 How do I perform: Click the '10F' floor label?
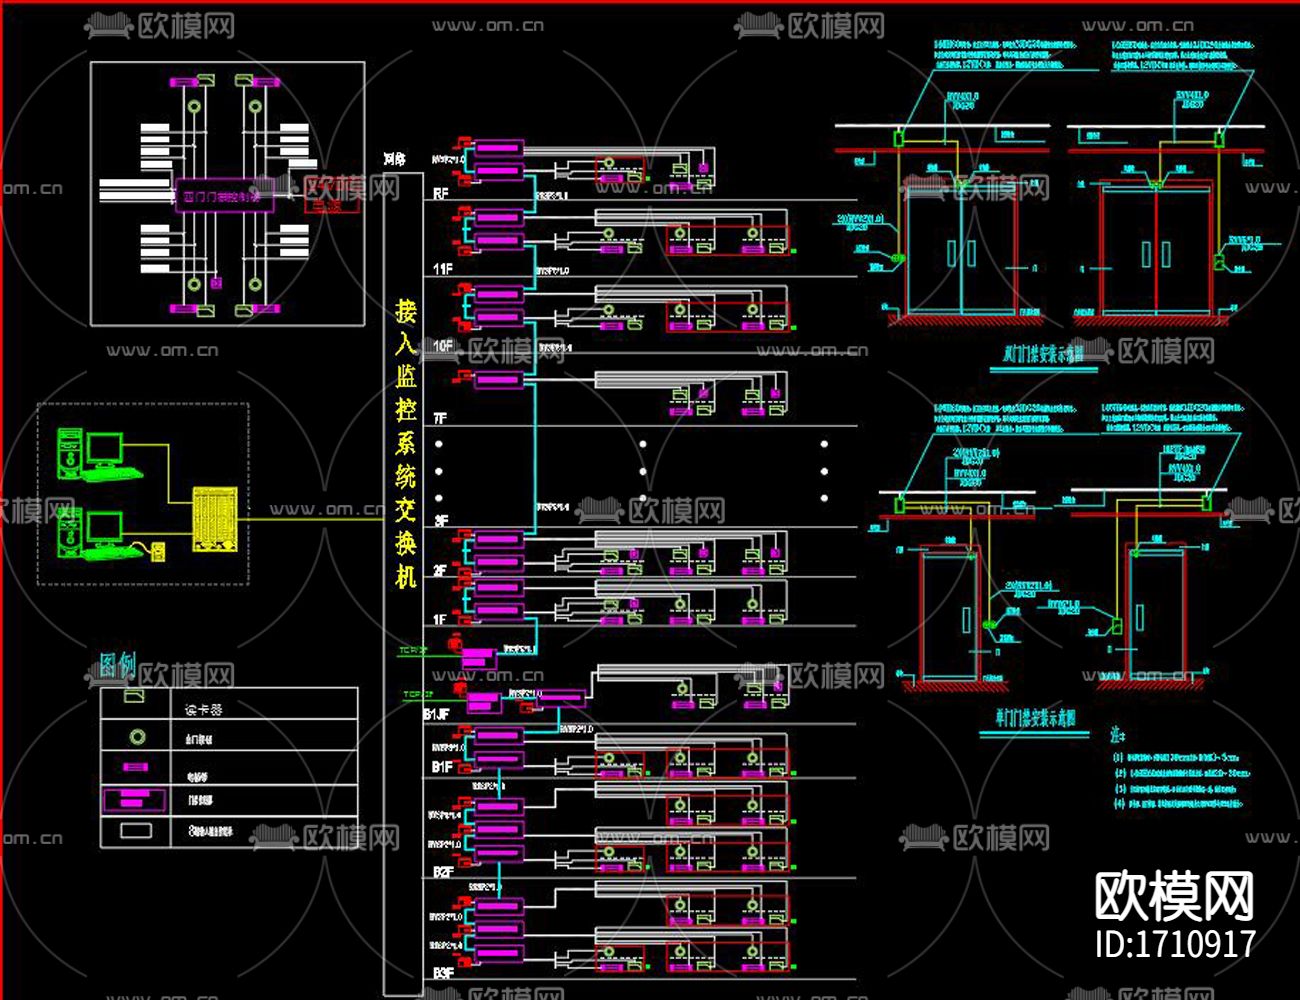click(x=444, y=345)
